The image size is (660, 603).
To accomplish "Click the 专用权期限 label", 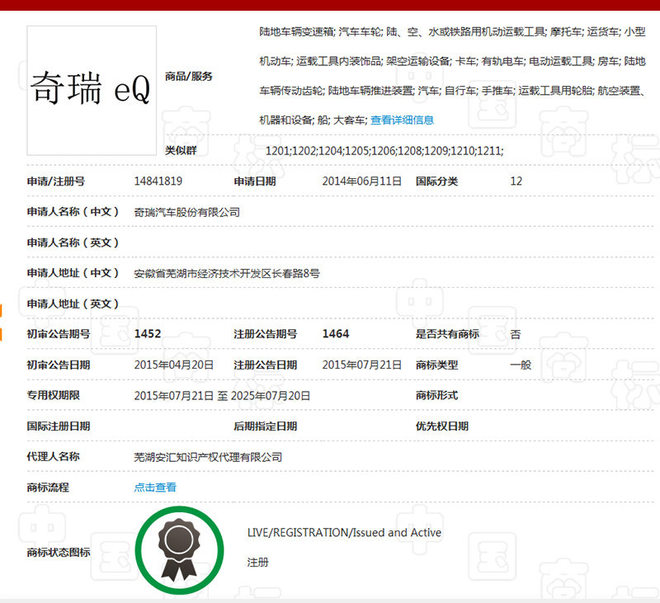I will click(53, 396).
